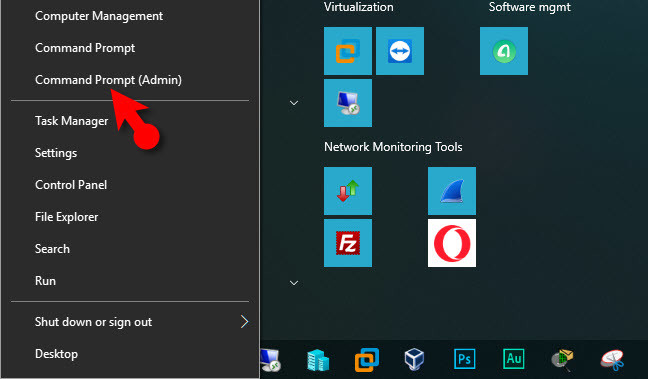
Task: Open the Remote Desktop Connection tile
Action: [x=348, y=103]
